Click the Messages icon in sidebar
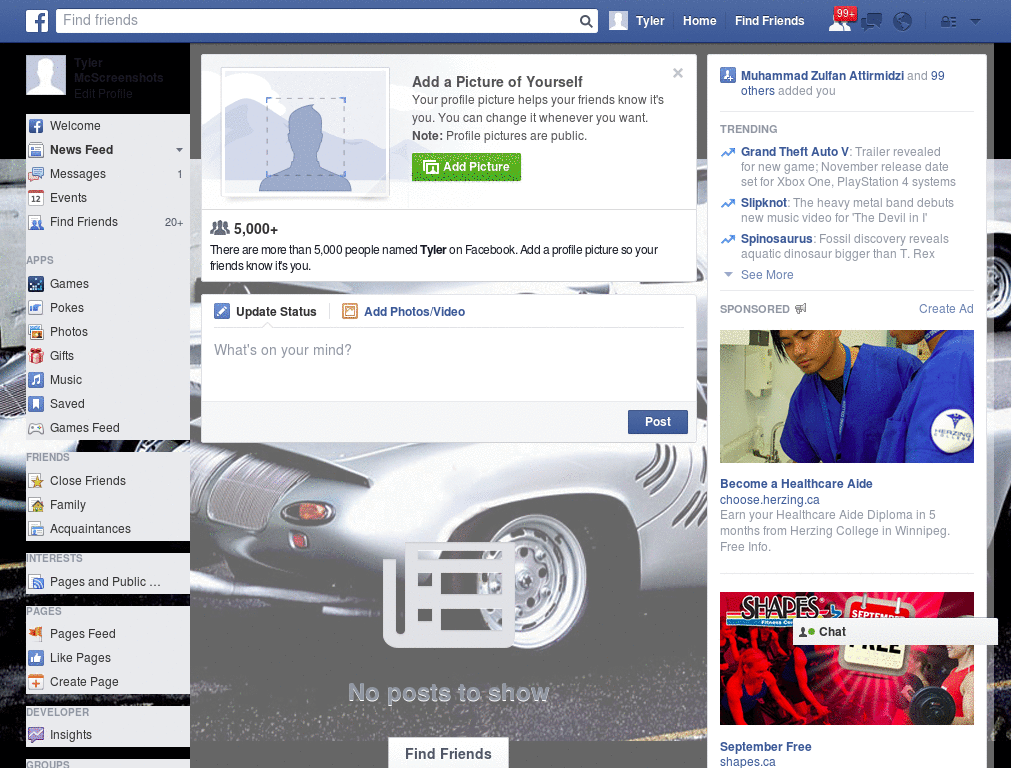The width and height of the screenshot is (1024, 768). tap(36, 174)
